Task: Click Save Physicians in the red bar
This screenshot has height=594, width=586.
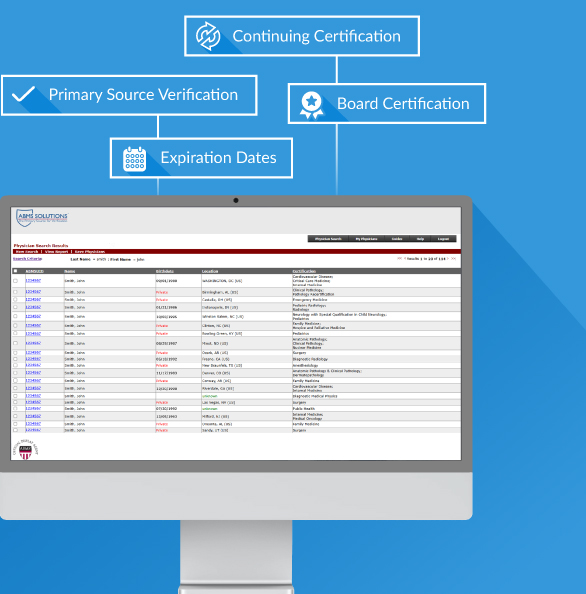Action: (x=90, y=252)
